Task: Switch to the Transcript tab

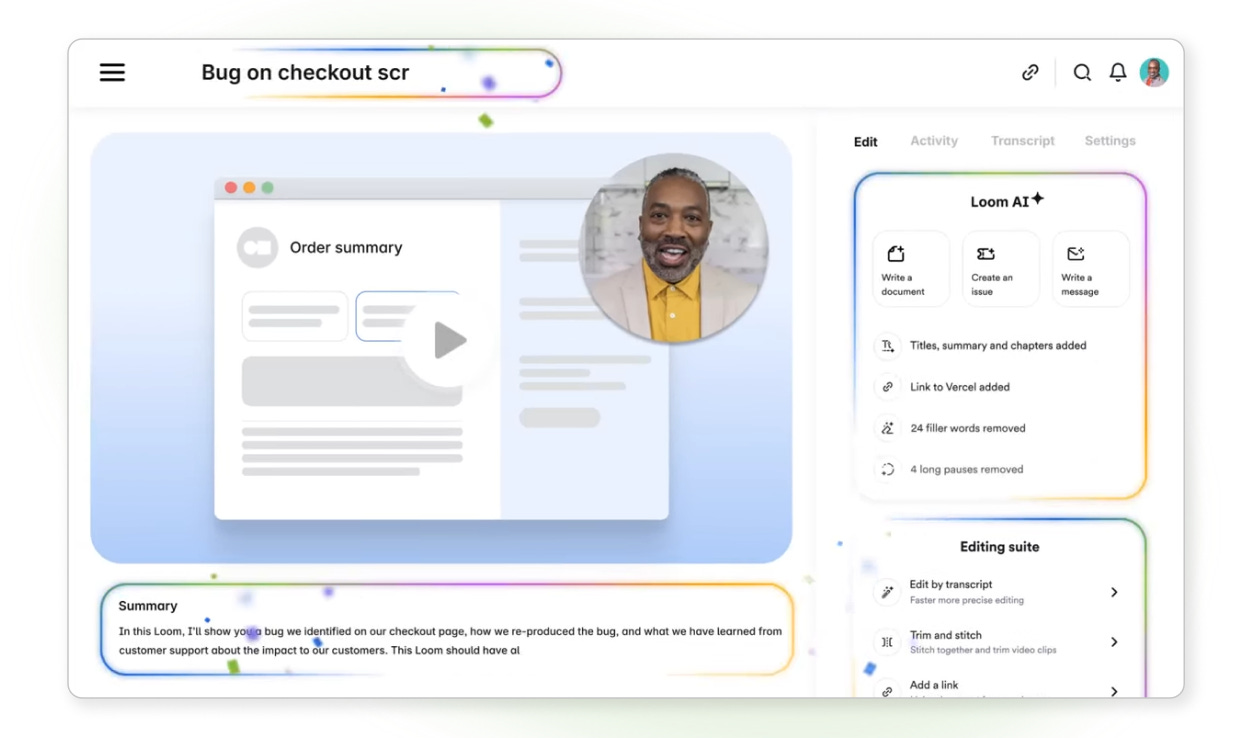Action: click(x=1023, y=141)
